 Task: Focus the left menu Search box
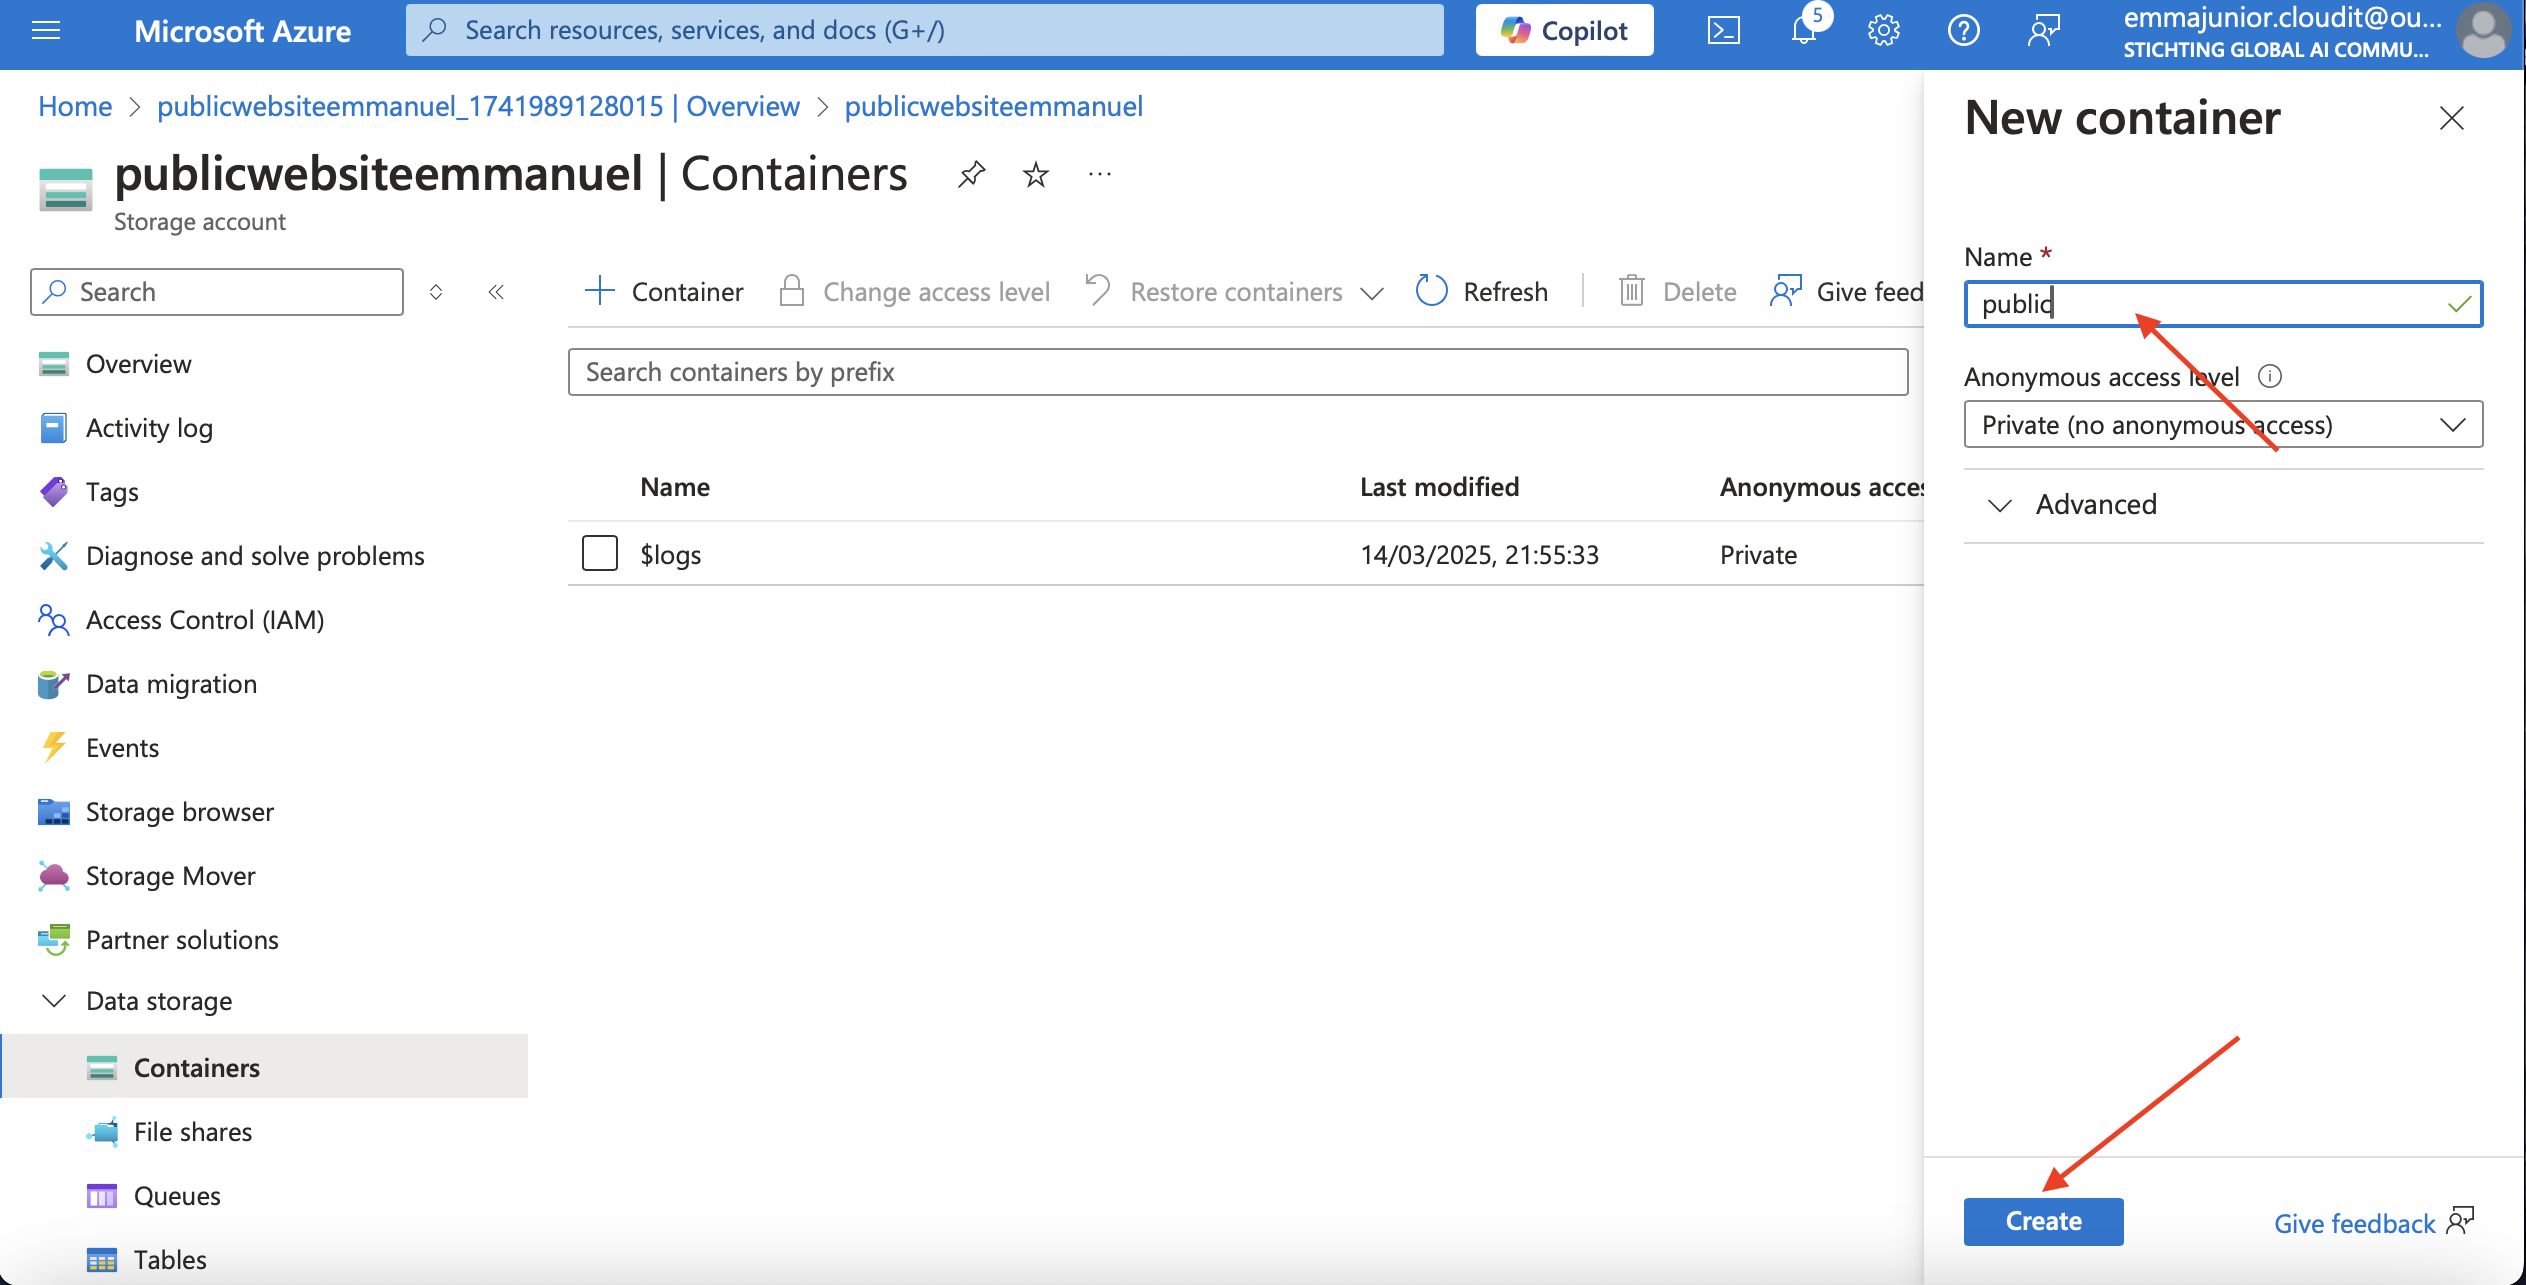tap(217, 292)
